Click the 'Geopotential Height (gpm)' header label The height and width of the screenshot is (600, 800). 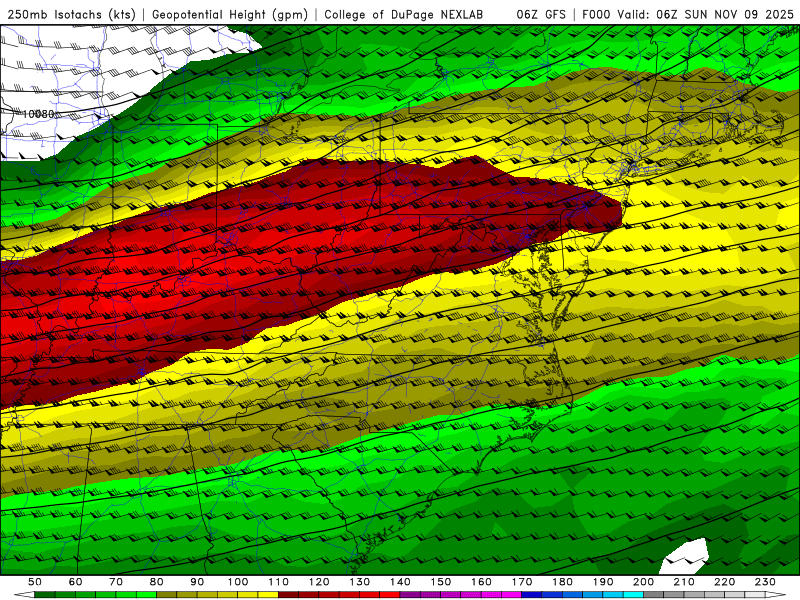pos(230,15)
